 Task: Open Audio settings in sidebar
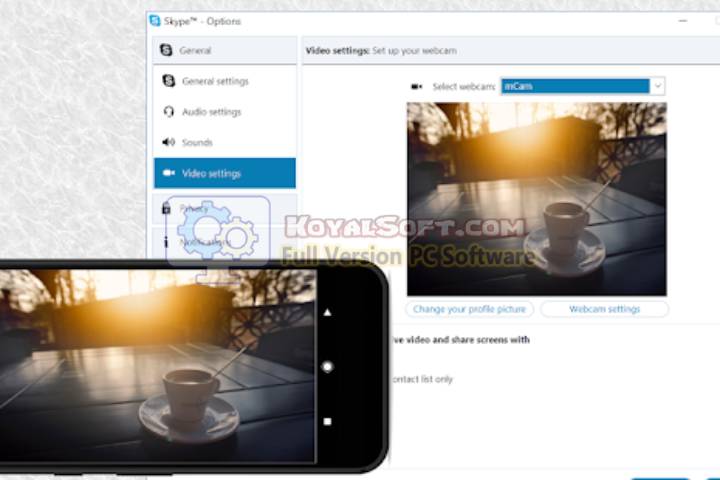(x=225, y=112)
